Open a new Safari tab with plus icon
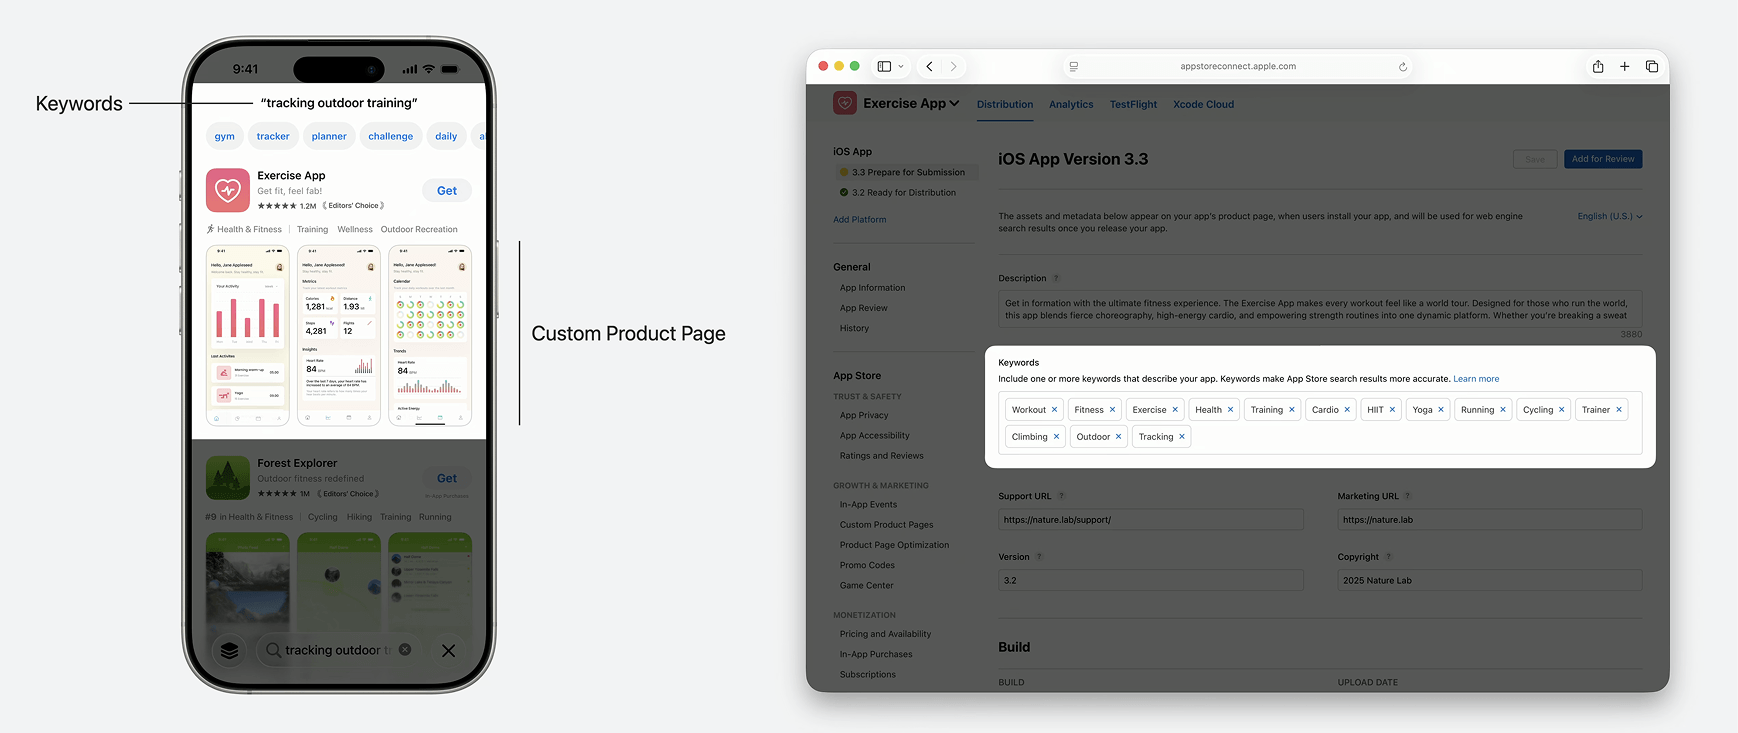Image resolution: width=1738 pixels, height=733 pixels. pos(1625,67)
